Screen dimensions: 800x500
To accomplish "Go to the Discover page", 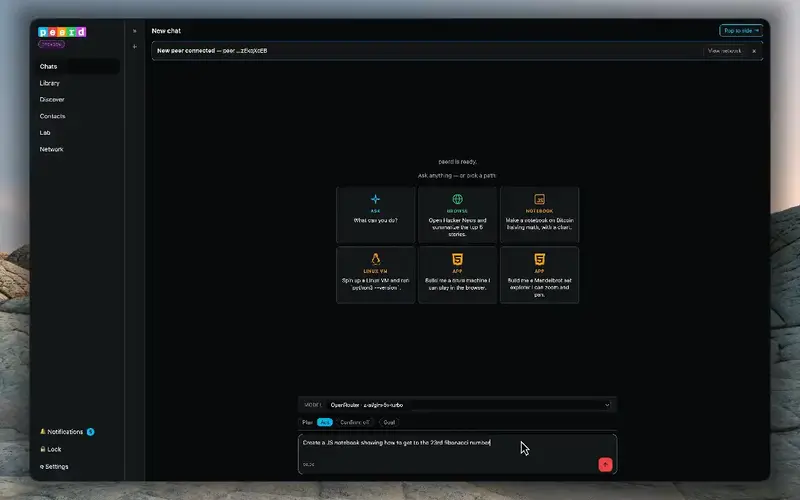I will pos(52,99).
